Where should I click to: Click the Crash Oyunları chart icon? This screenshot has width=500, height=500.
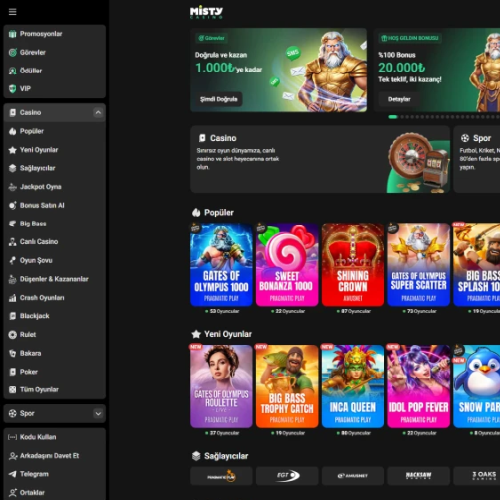click(12, 298)
